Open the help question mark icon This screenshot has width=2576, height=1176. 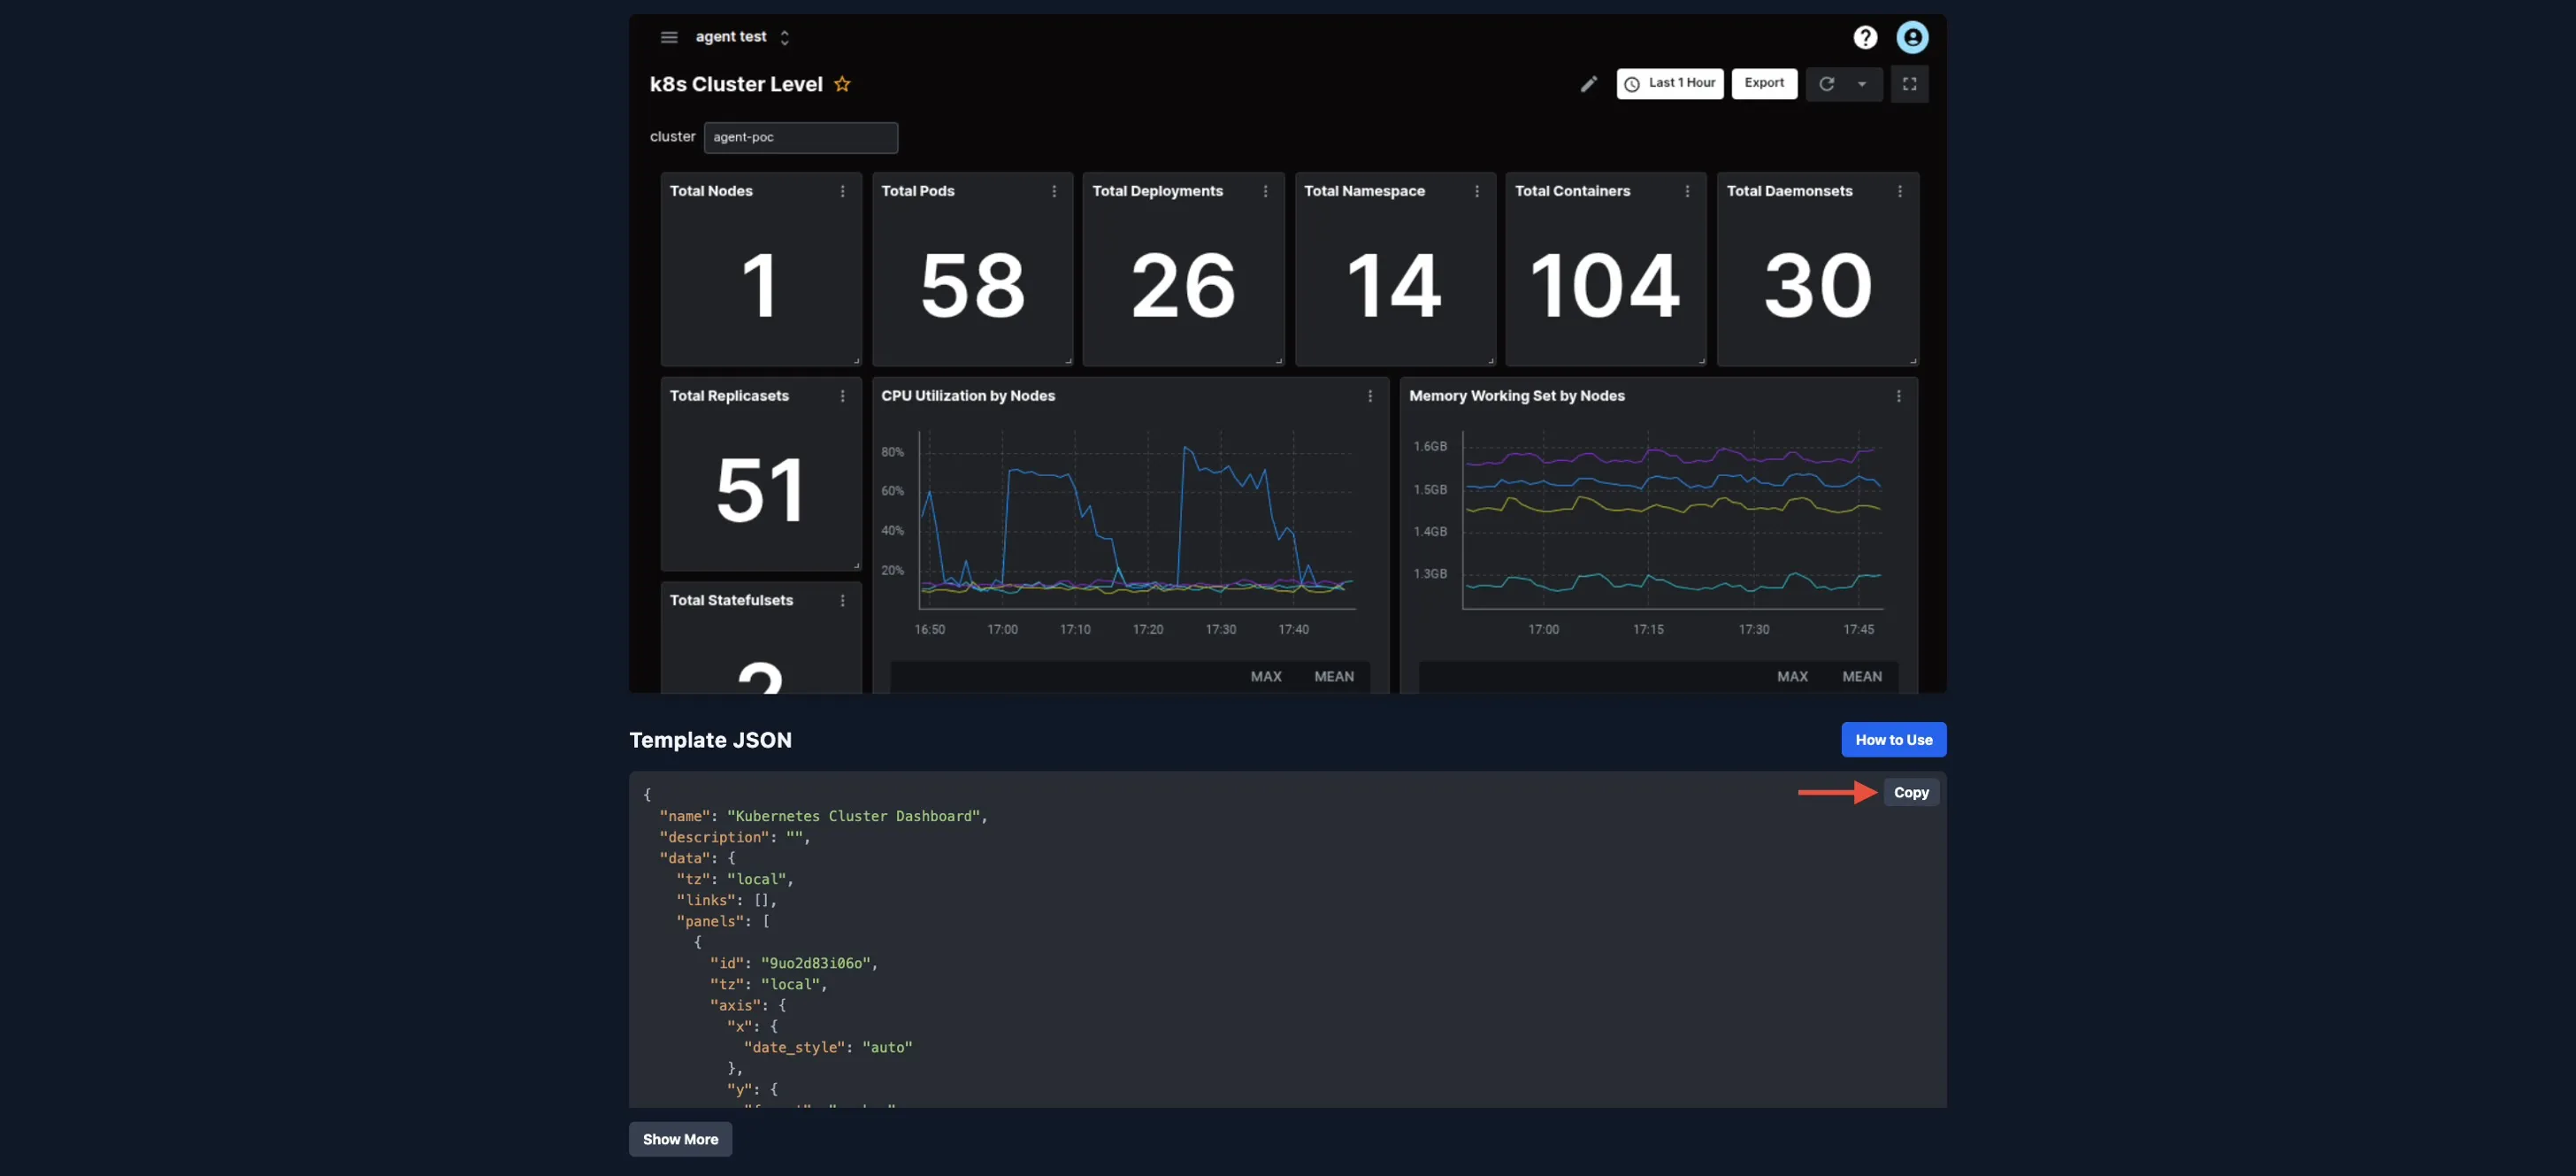[x=1865, y=37]
